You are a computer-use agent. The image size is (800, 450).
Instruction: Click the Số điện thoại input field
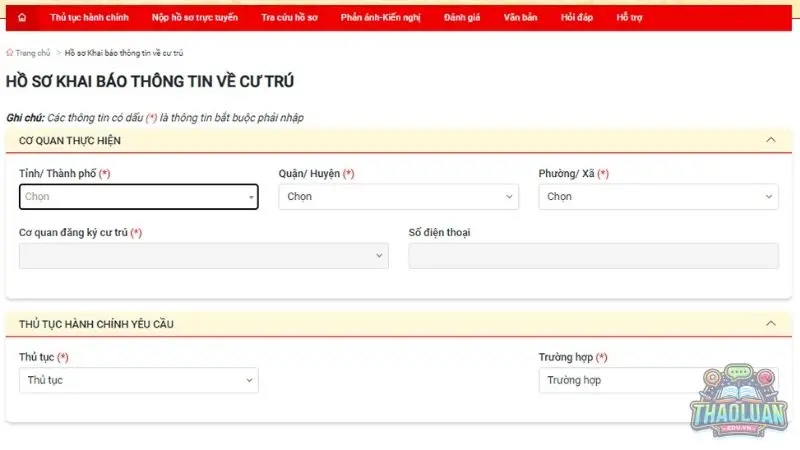[593, 256]
